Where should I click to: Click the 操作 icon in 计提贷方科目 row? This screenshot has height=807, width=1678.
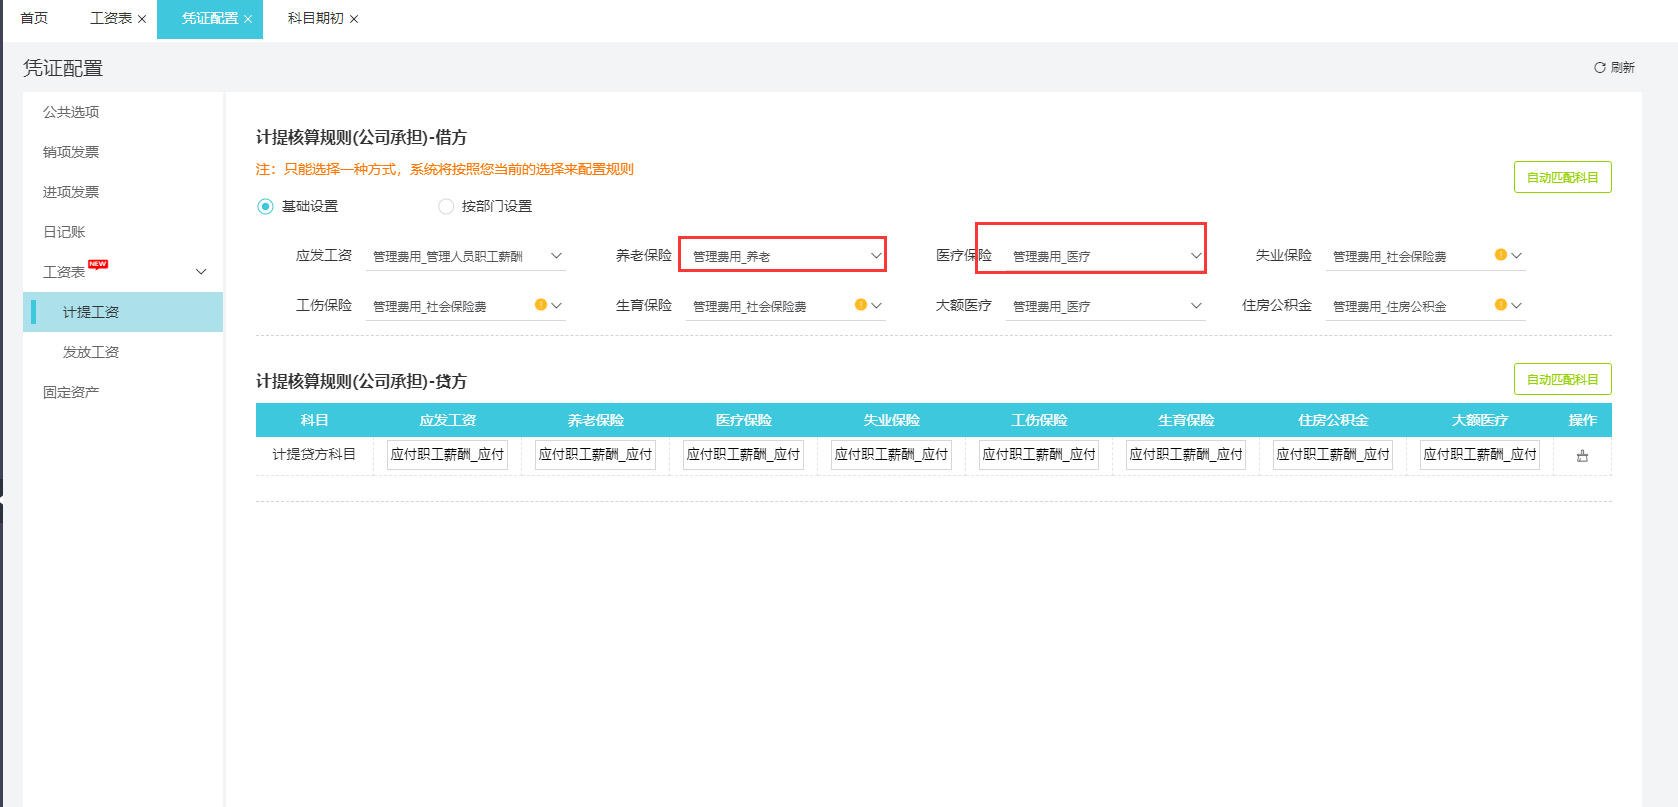coord(1582,456)
